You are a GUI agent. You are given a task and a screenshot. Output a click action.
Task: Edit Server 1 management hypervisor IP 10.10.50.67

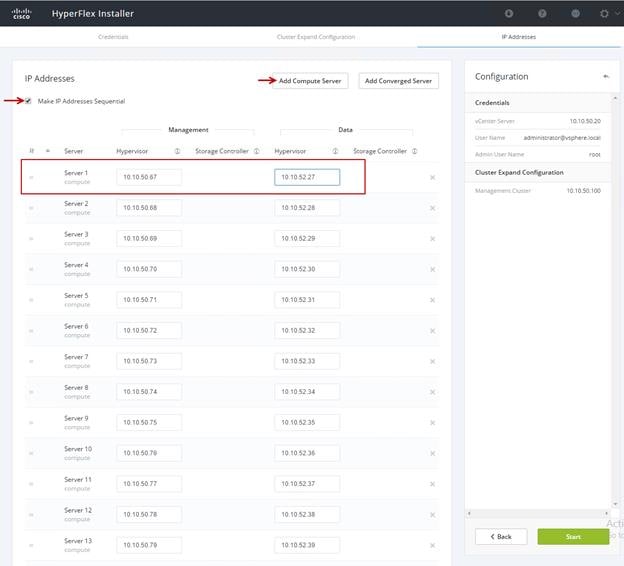click(149, 177)
